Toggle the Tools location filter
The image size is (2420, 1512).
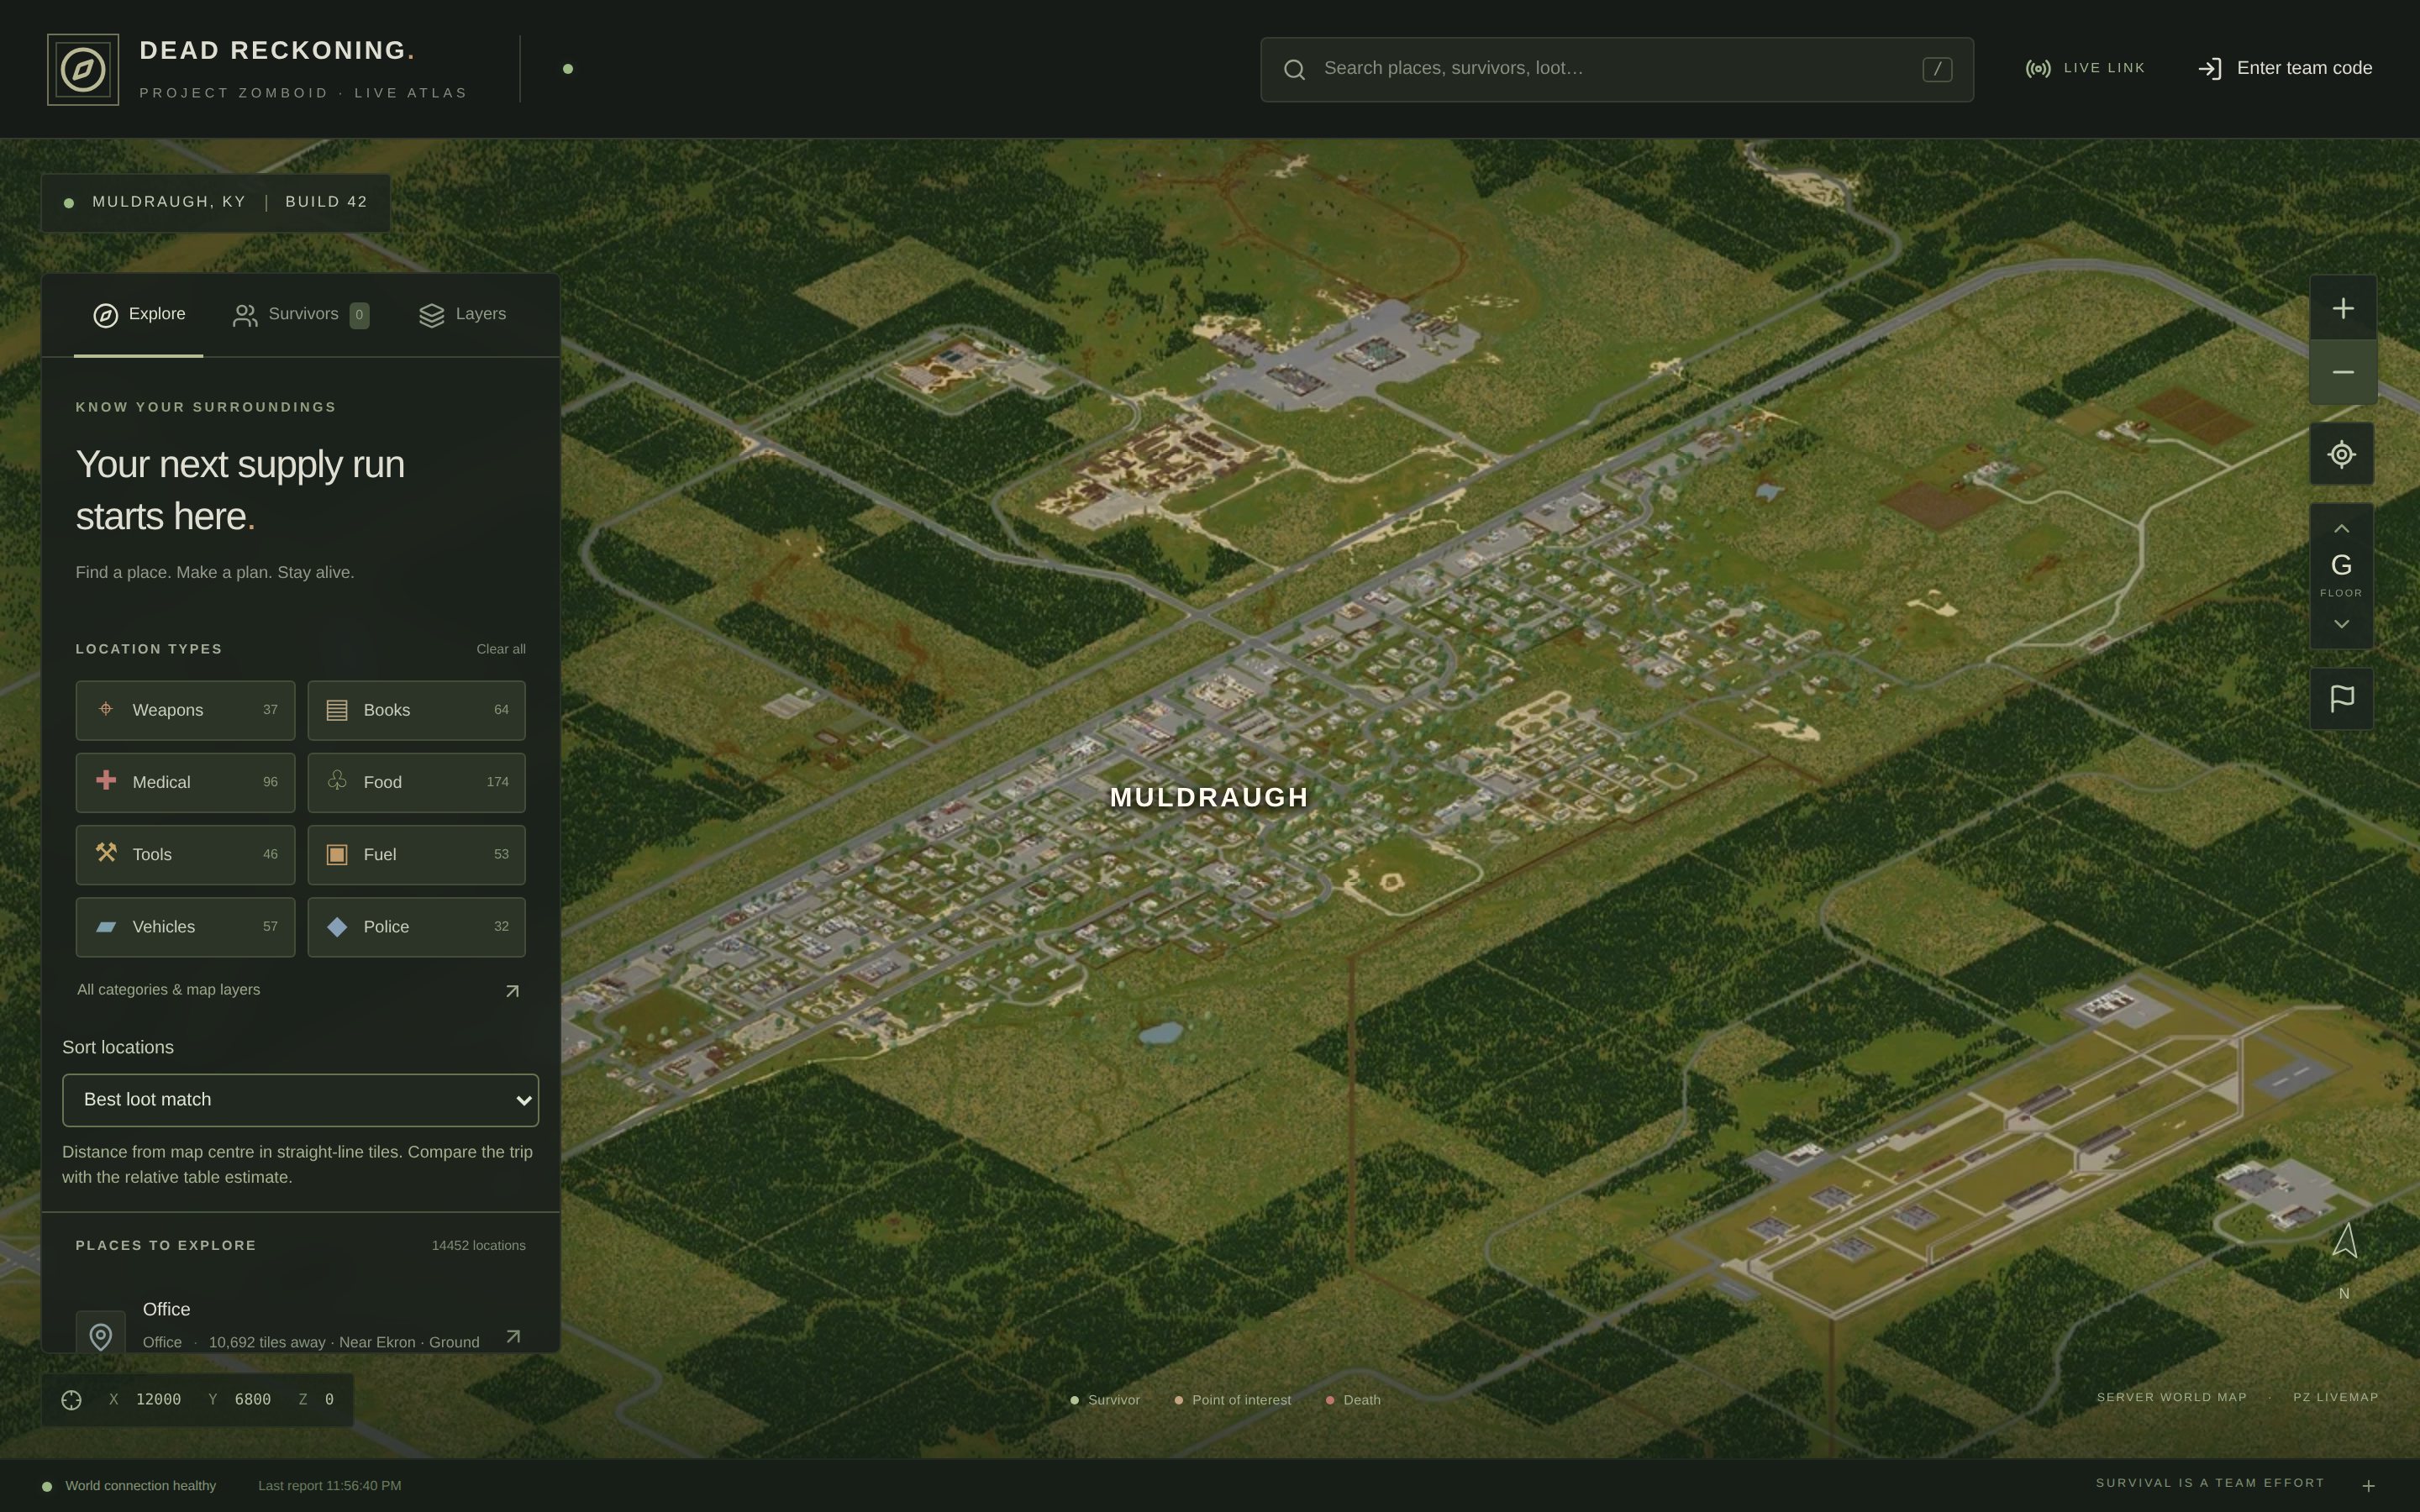coord(185,854)
